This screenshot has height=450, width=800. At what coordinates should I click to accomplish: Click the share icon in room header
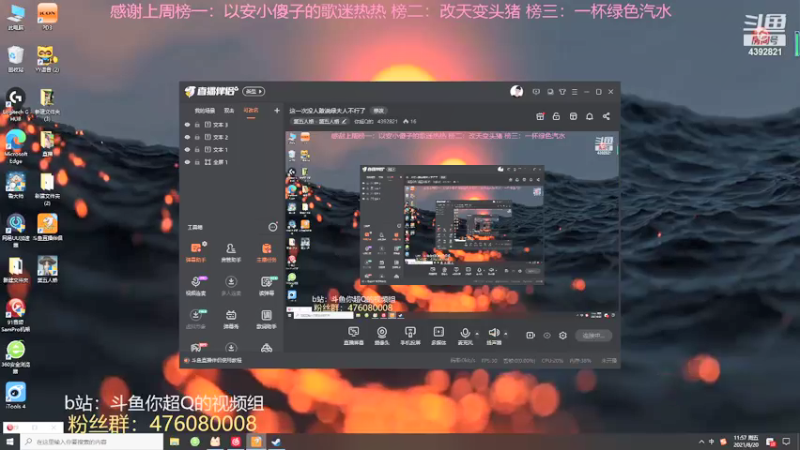[606, 116]
